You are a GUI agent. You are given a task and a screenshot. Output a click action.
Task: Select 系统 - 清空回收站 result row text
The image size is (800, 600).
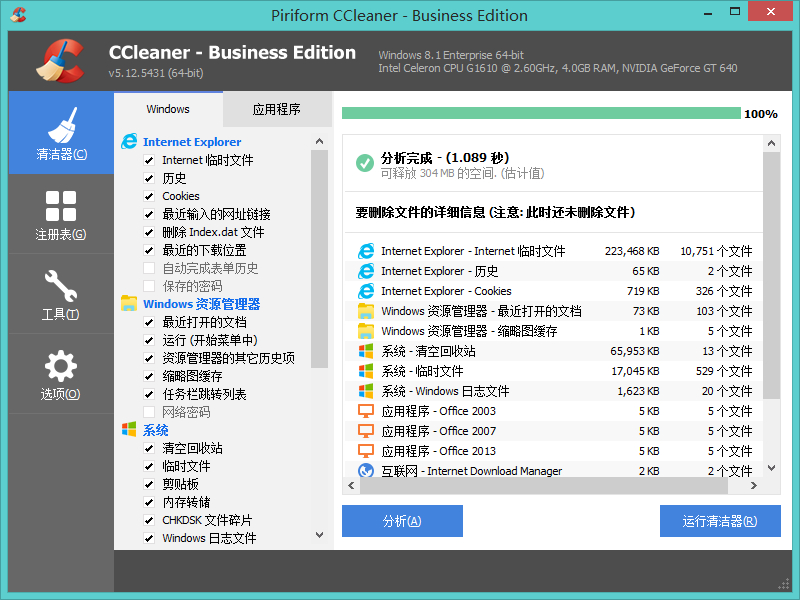click(428, 351)
